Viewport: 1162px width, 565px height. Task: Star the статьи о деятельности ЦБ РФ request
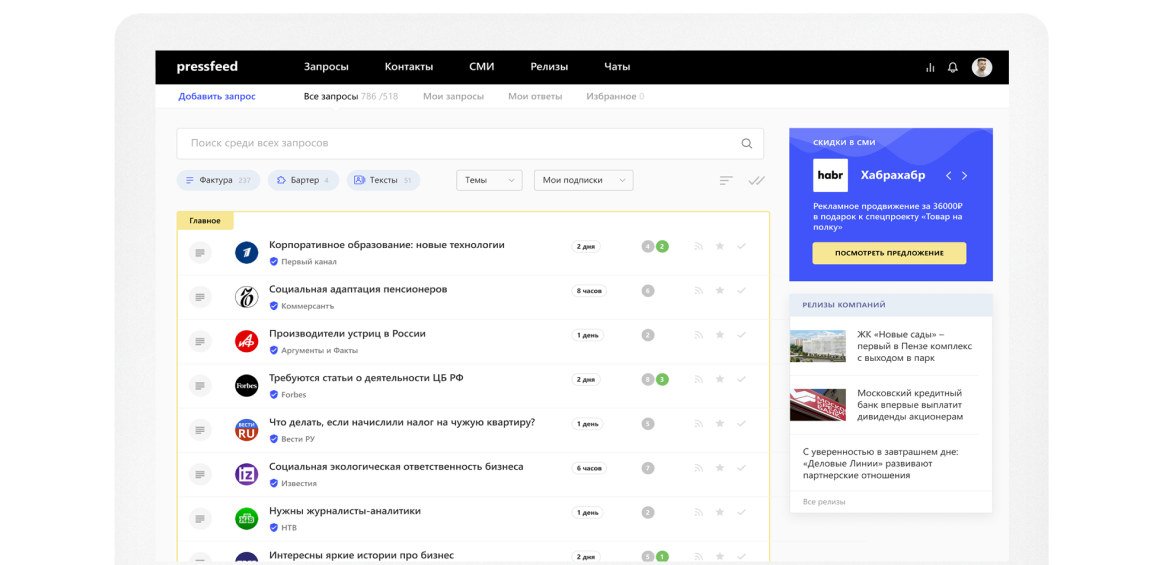coord(720,380)
